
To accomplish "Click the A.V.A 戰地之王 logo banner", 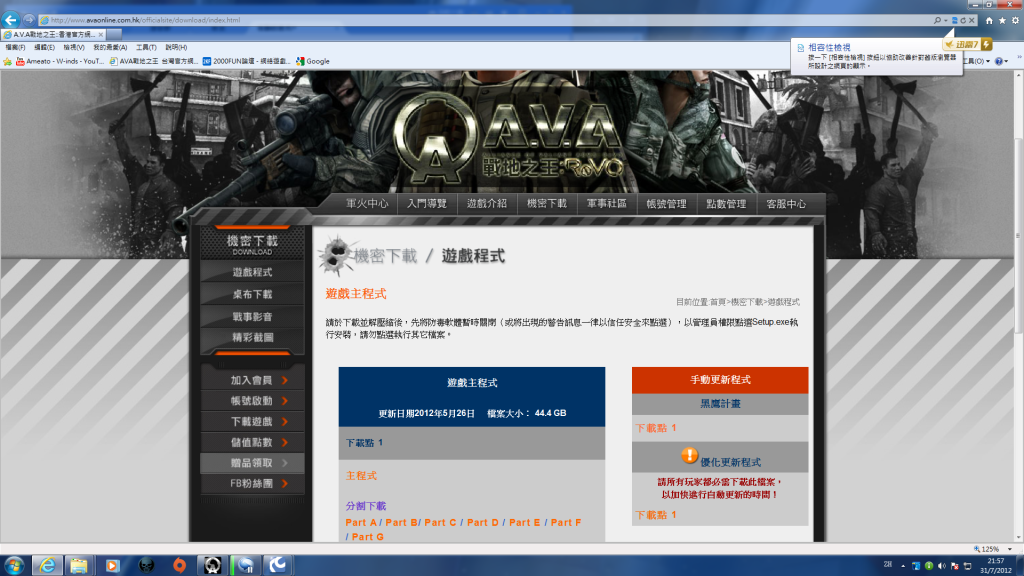I will [511, 140].
